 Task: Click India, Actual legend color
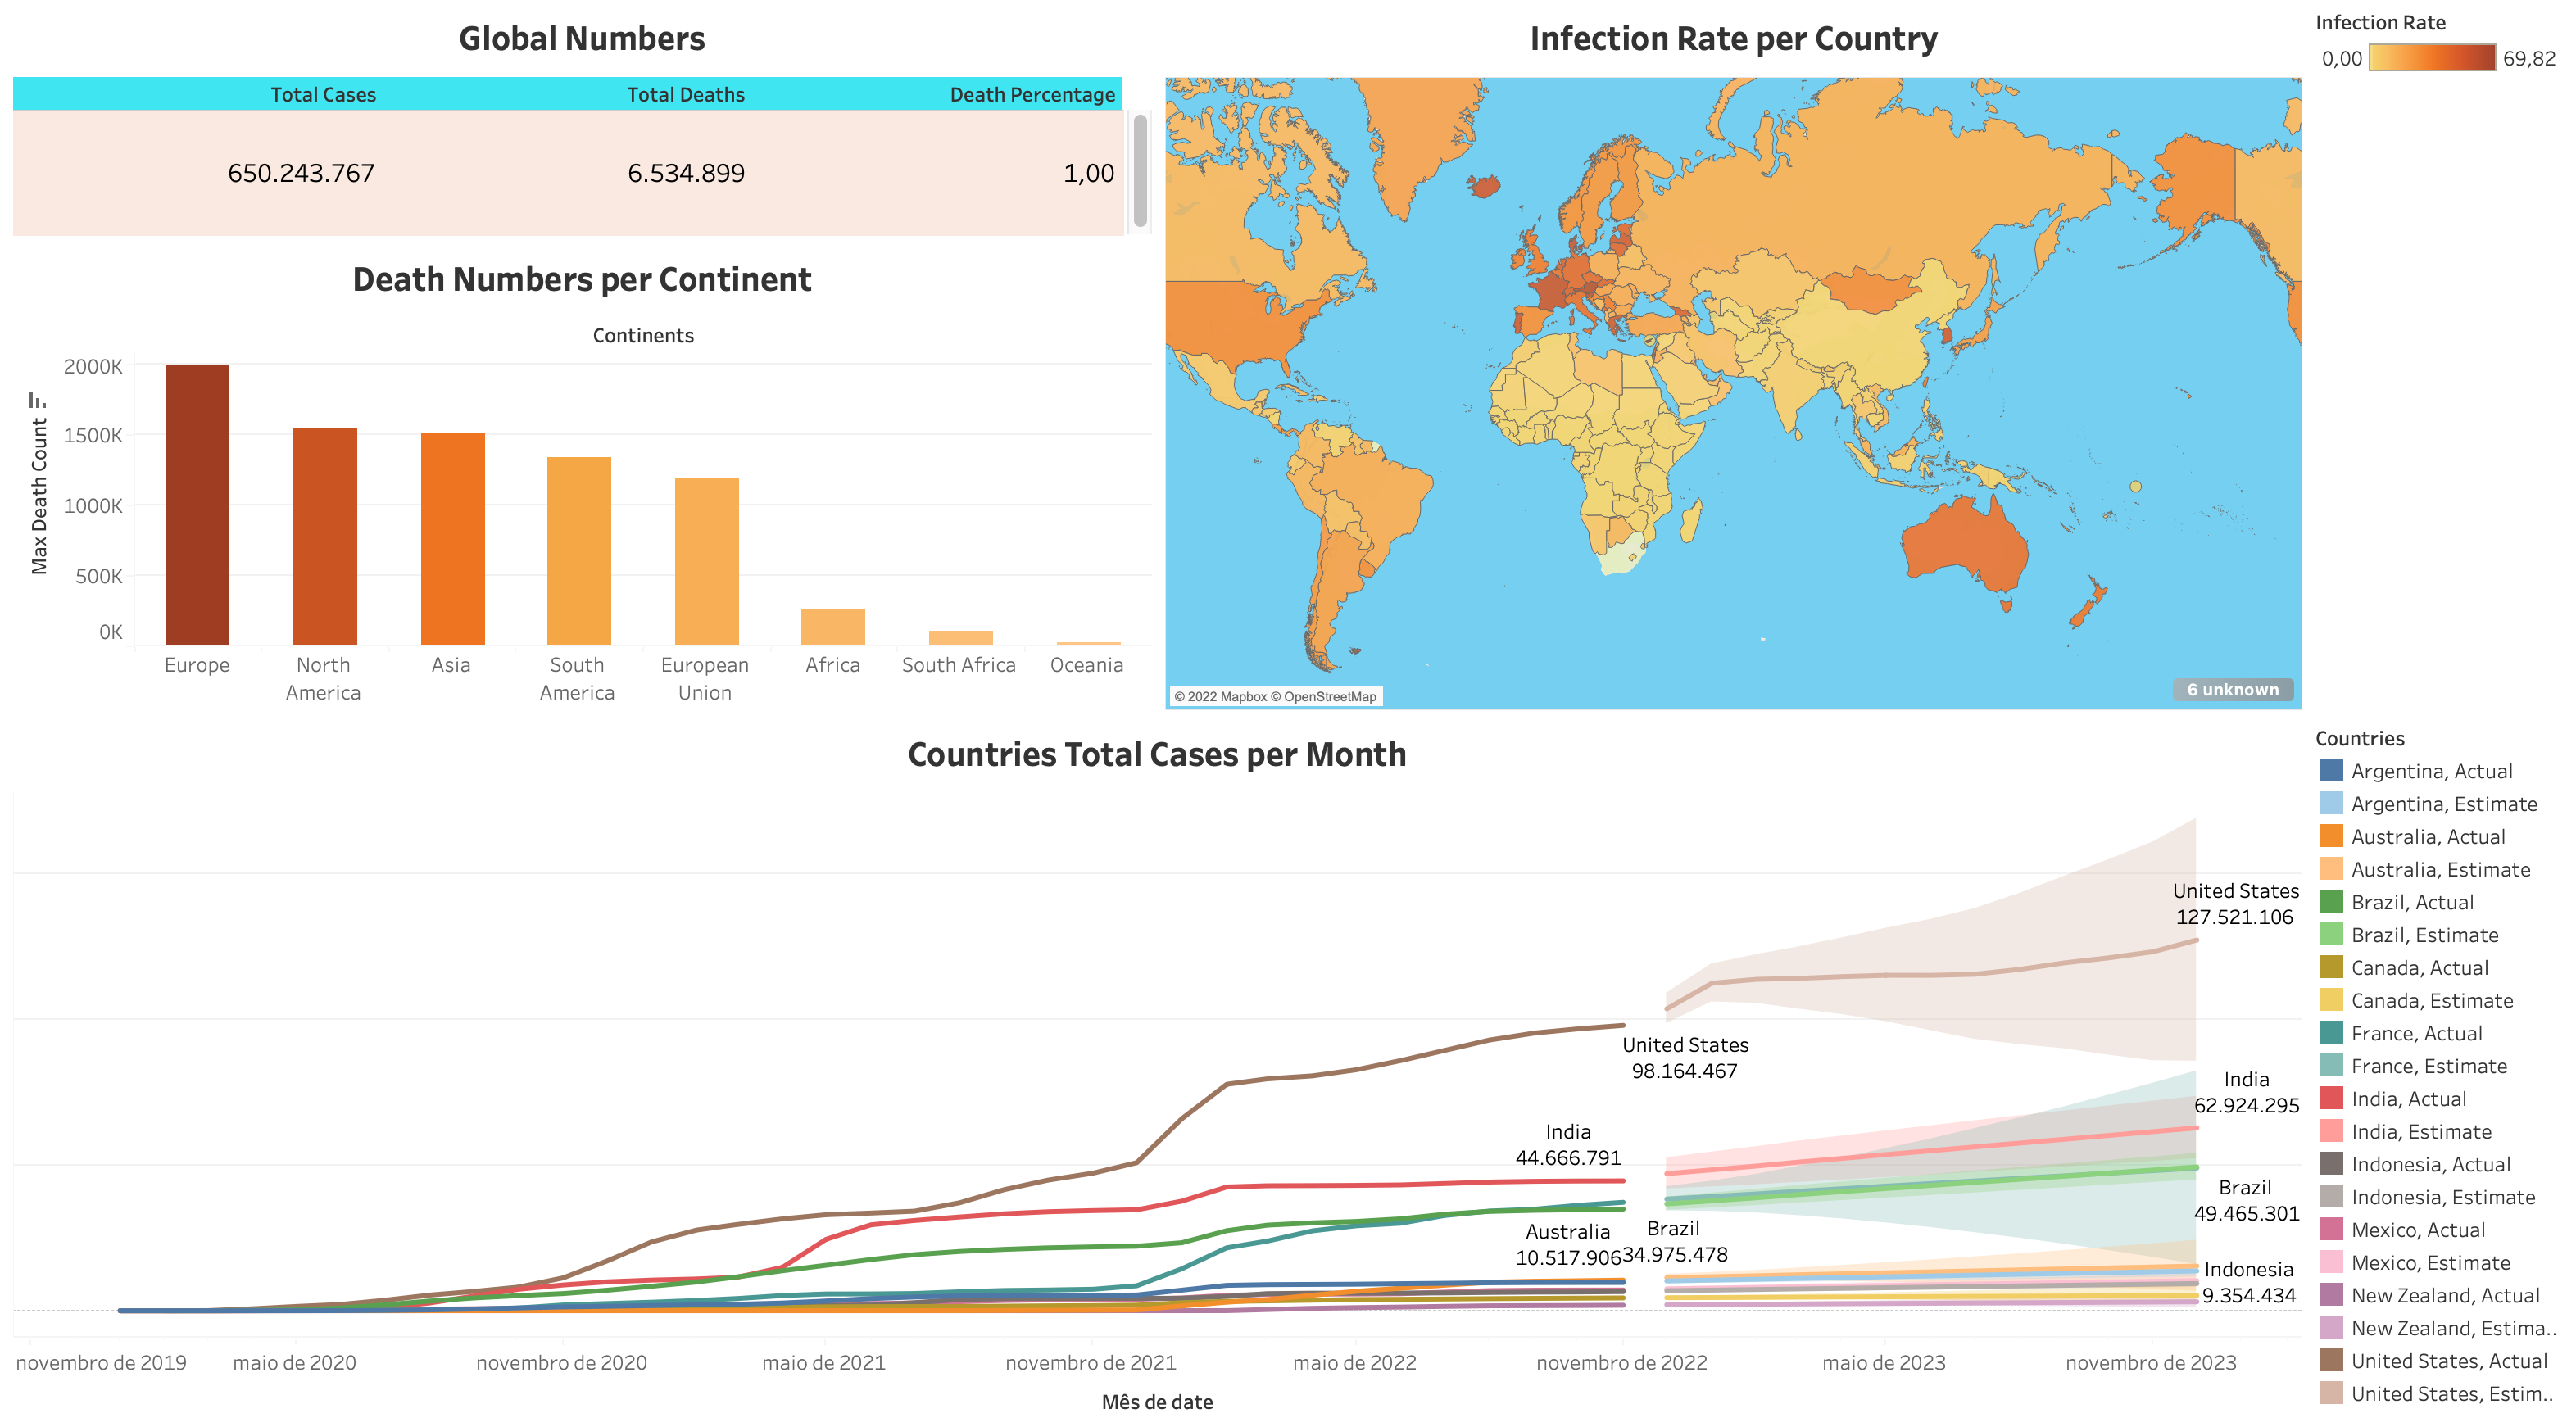[2331, 1099]
